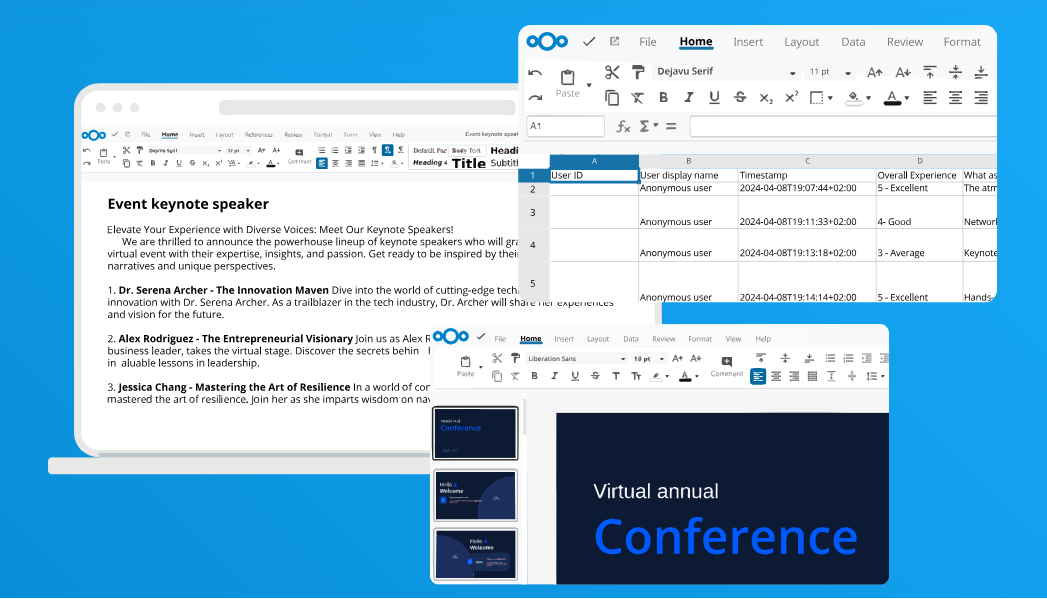Click the scissors Cut icon in the presentation toolbar

coord(497,359)
